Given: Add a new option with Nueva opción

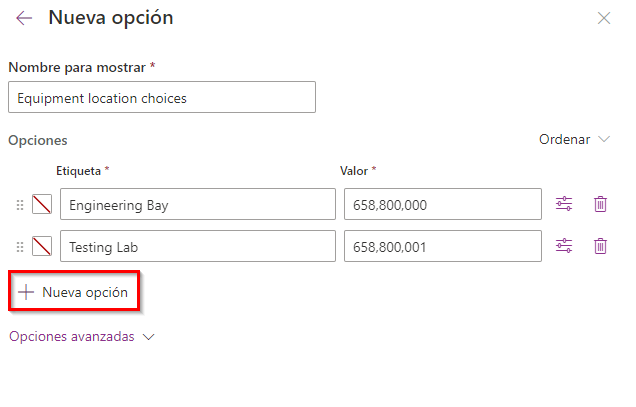Looking at the screenshot, I should pos(74,291).
